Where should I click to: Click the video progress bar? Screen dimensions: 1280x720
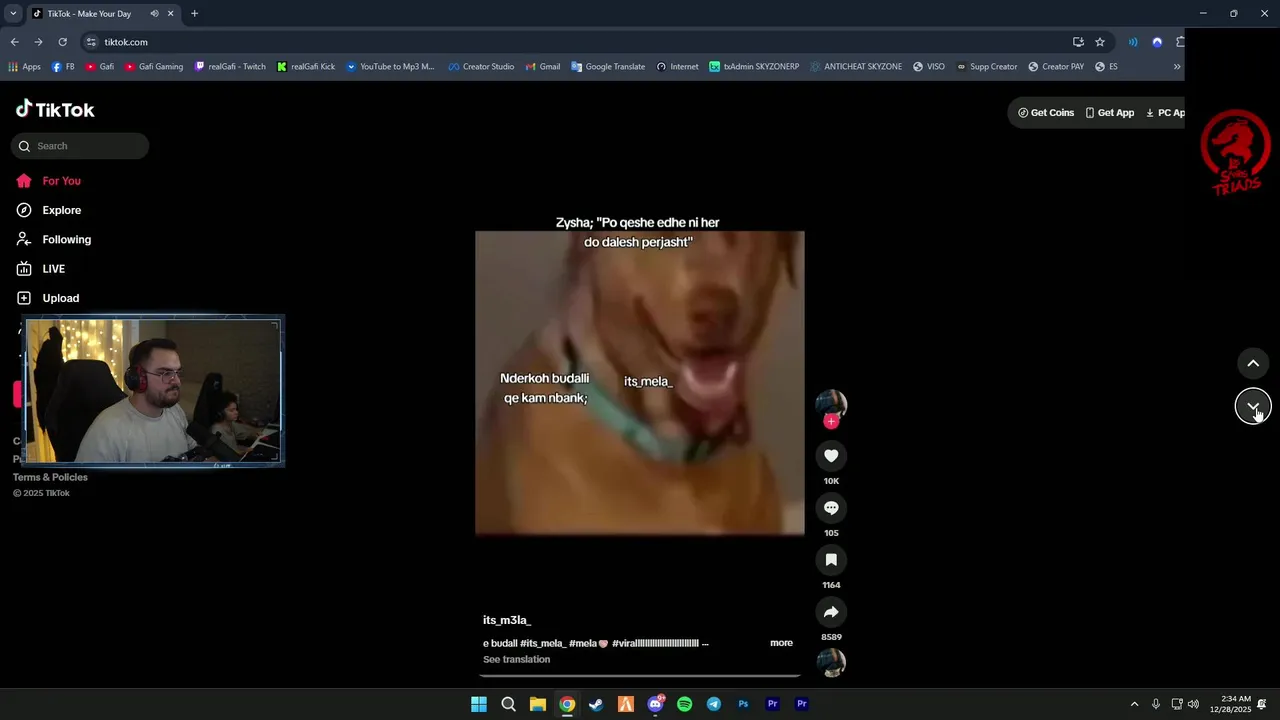click(x=640, y=676)
